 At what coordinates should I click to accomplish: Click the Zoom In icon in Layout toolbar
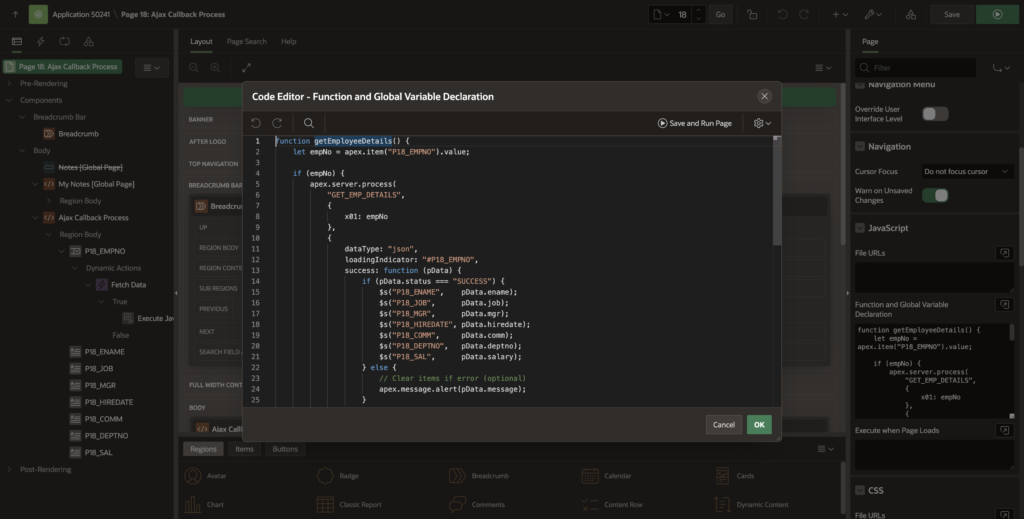tap(215, 67)
